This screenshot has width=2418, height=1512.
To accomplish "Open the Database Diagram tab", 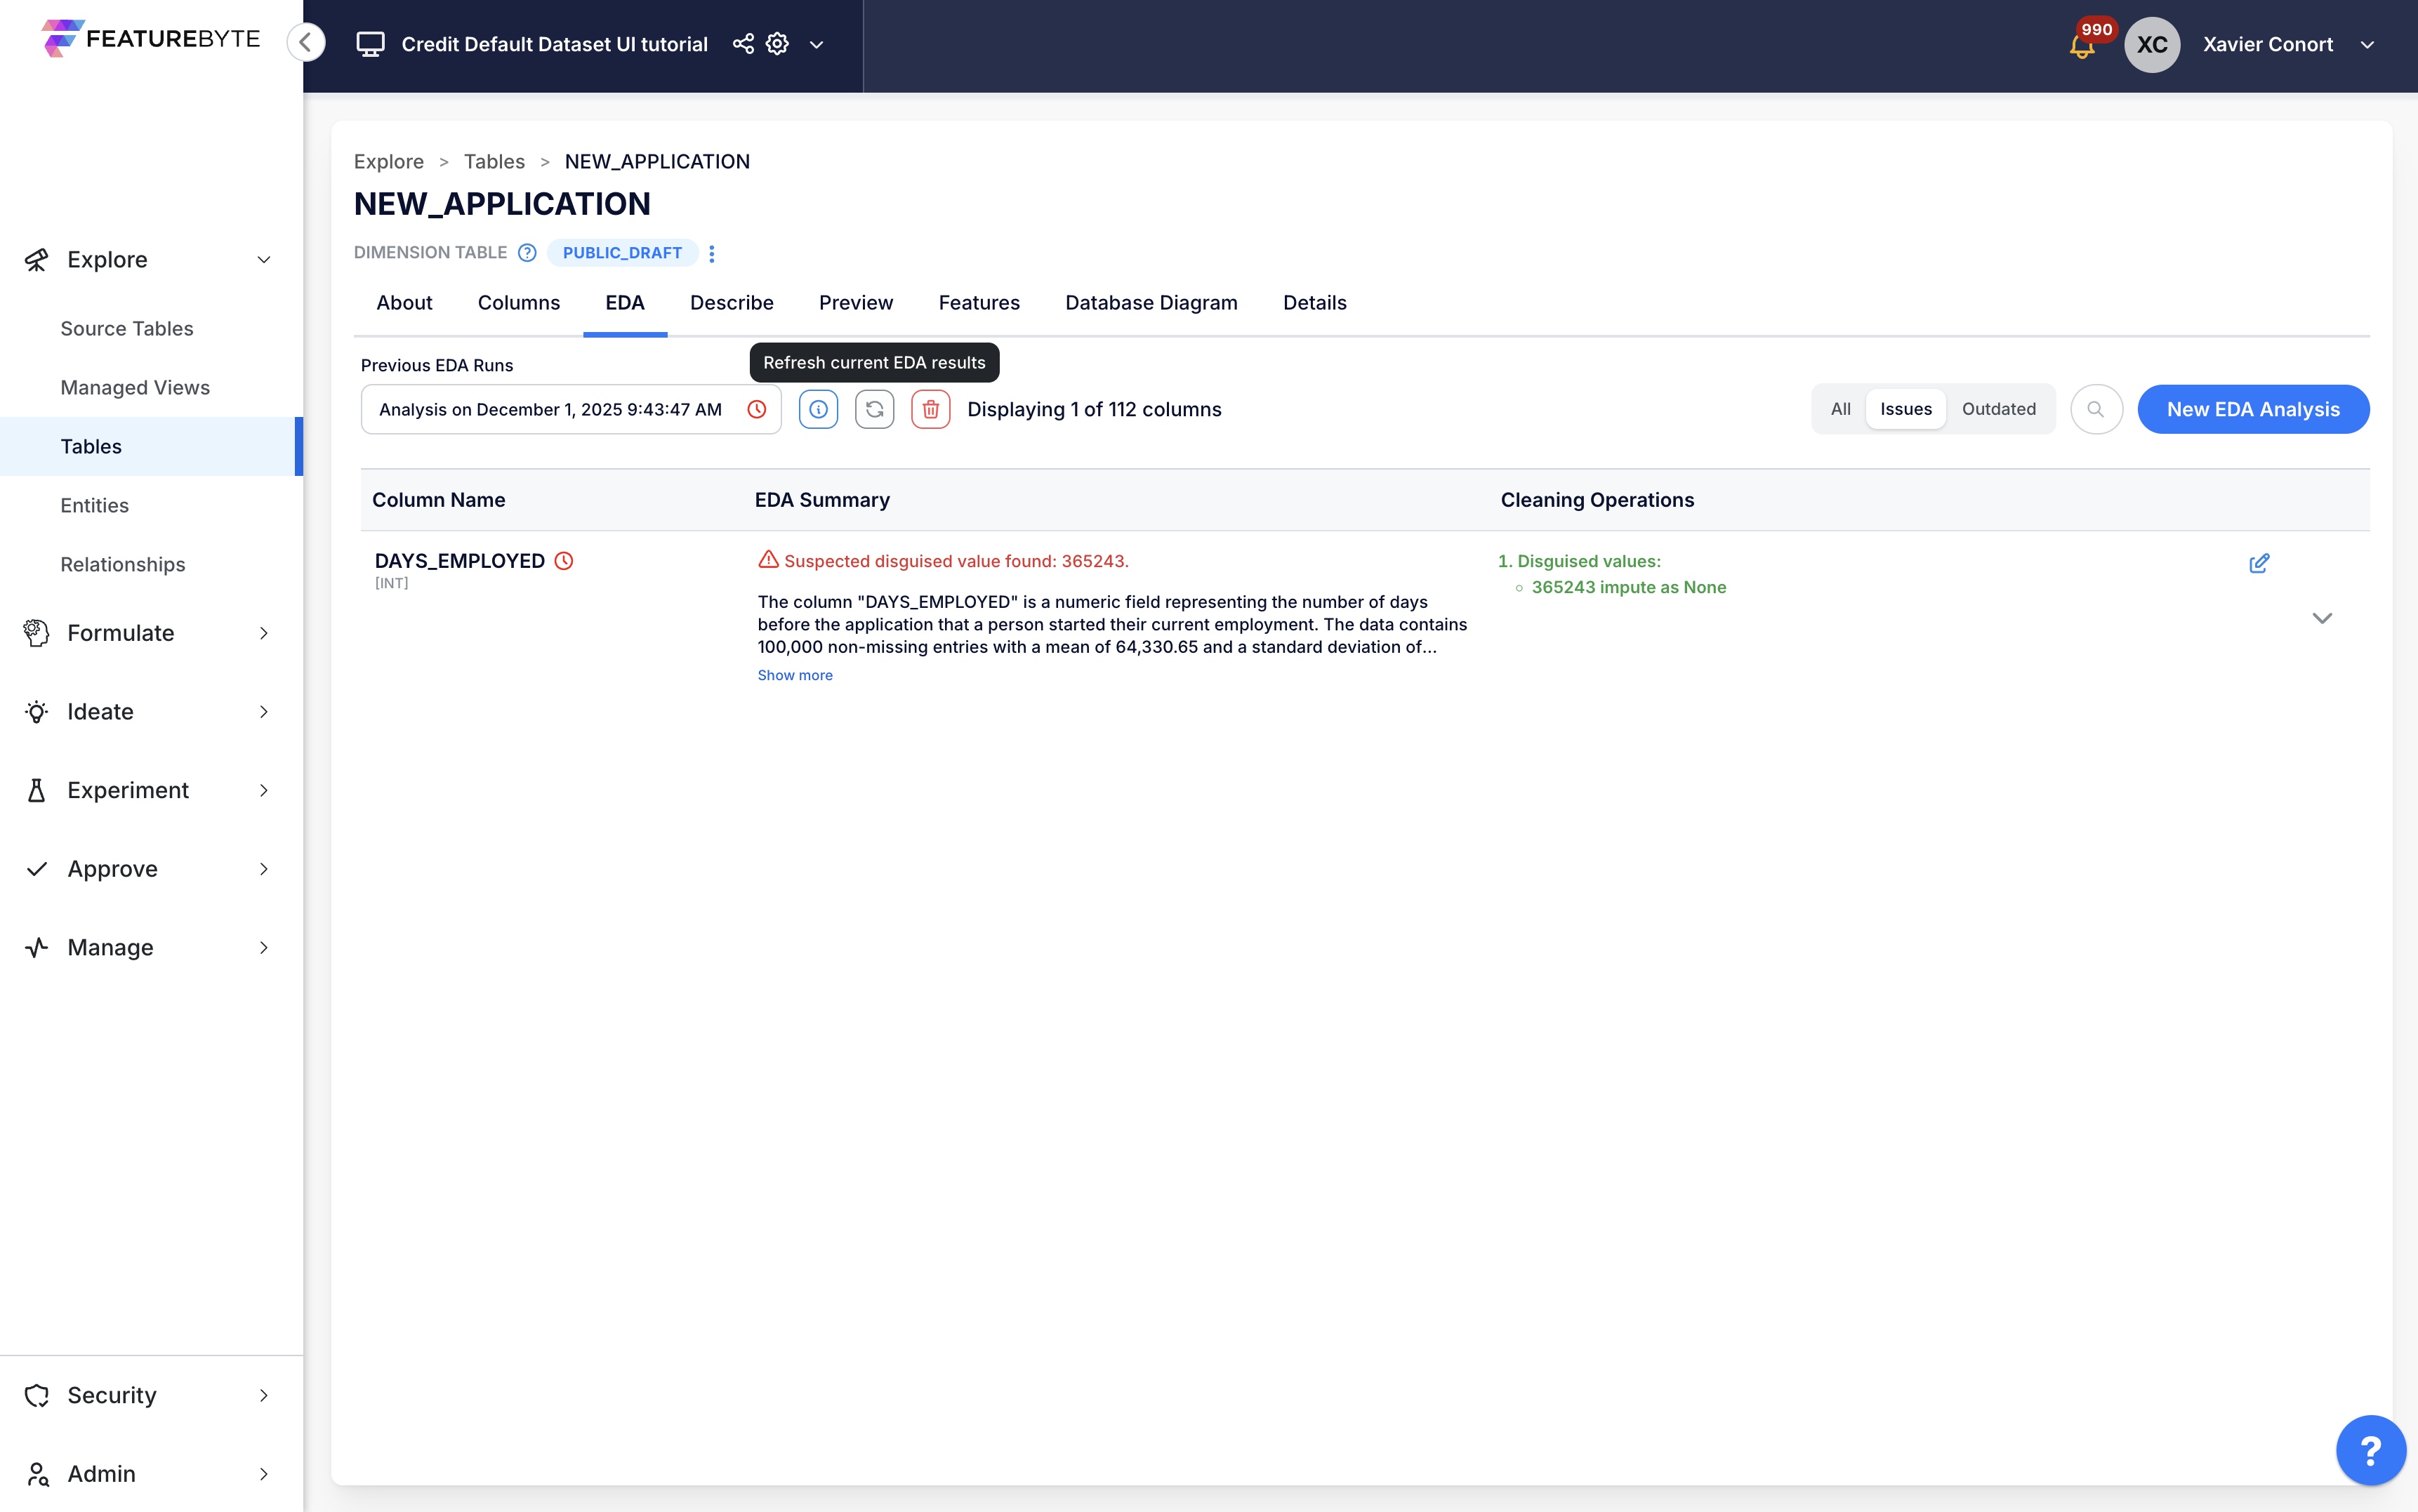I will coord(1151,303).
